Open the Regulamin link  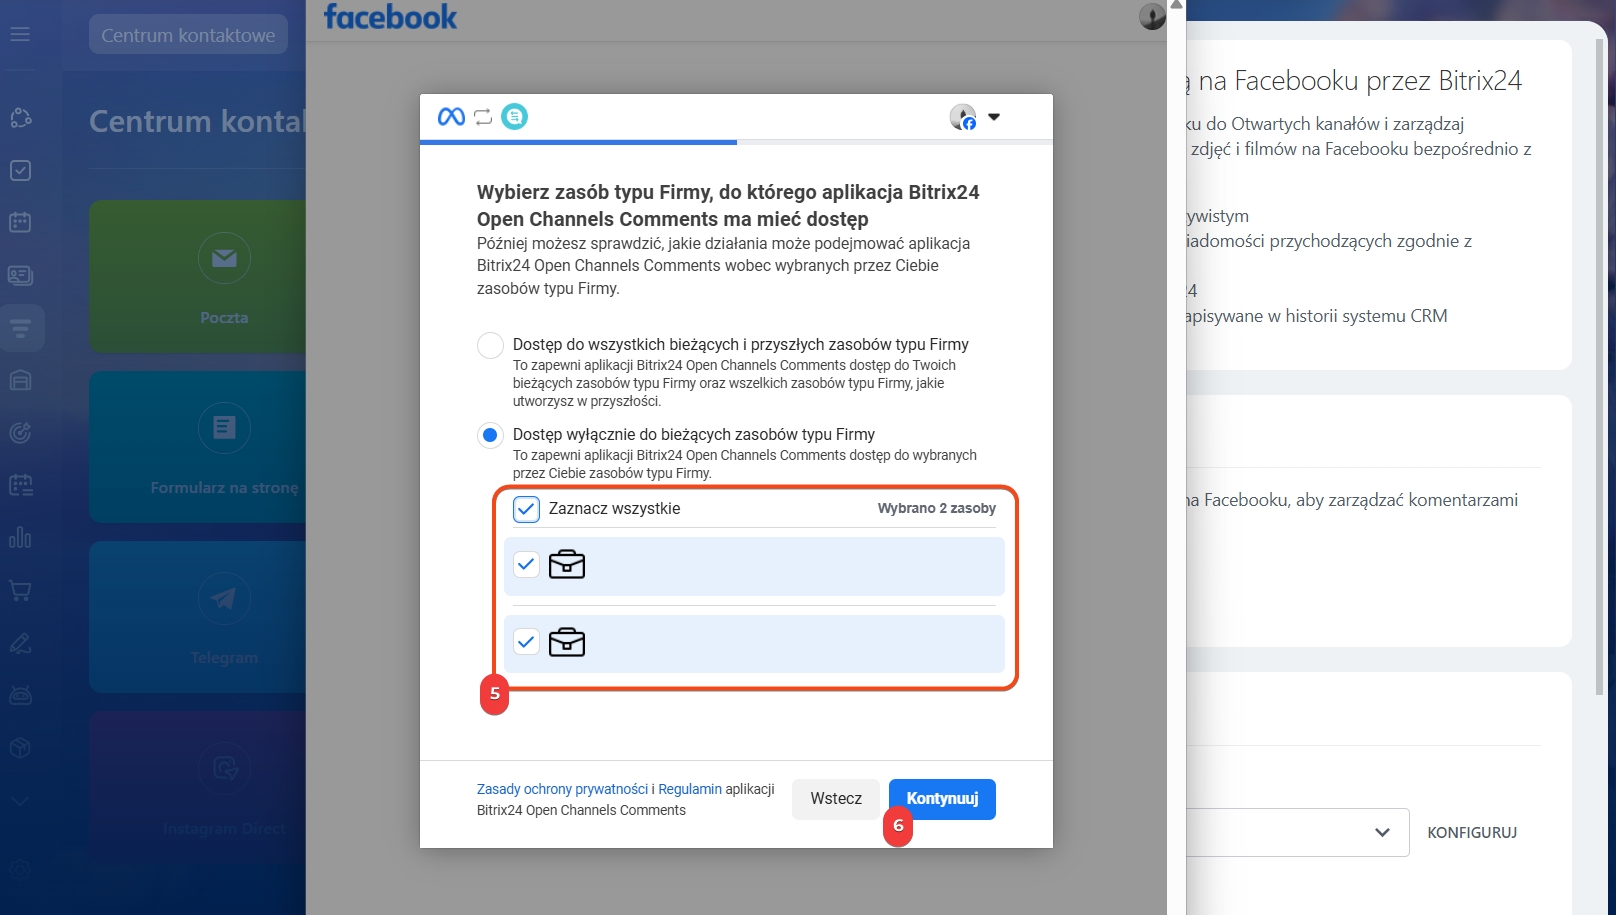[x=690, y=789]
